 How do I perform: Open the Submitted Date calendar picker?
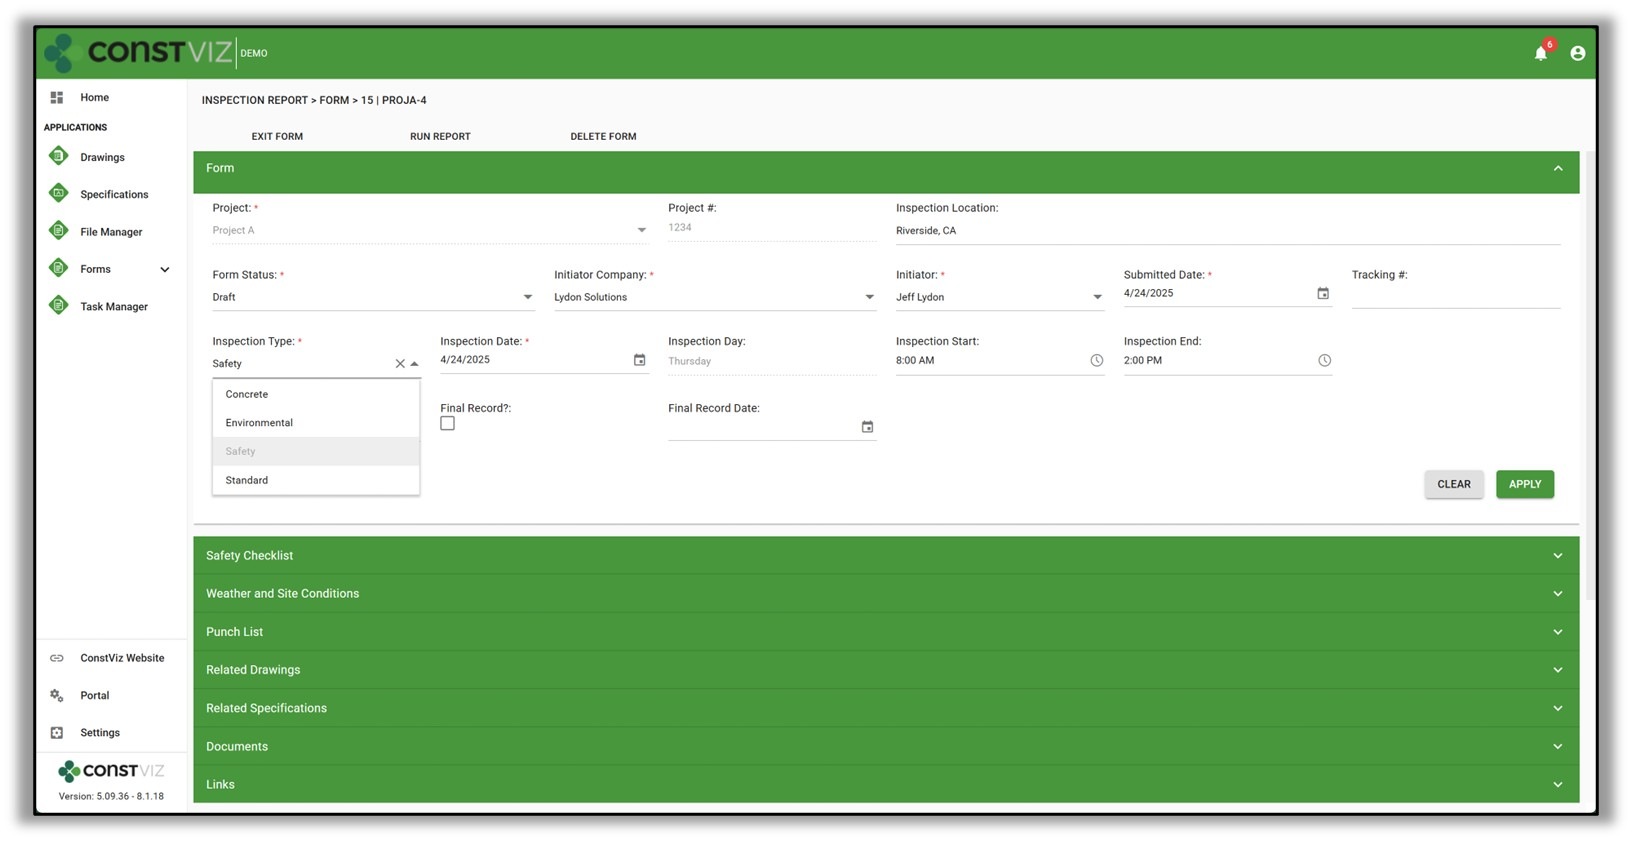pos(1322,294)
